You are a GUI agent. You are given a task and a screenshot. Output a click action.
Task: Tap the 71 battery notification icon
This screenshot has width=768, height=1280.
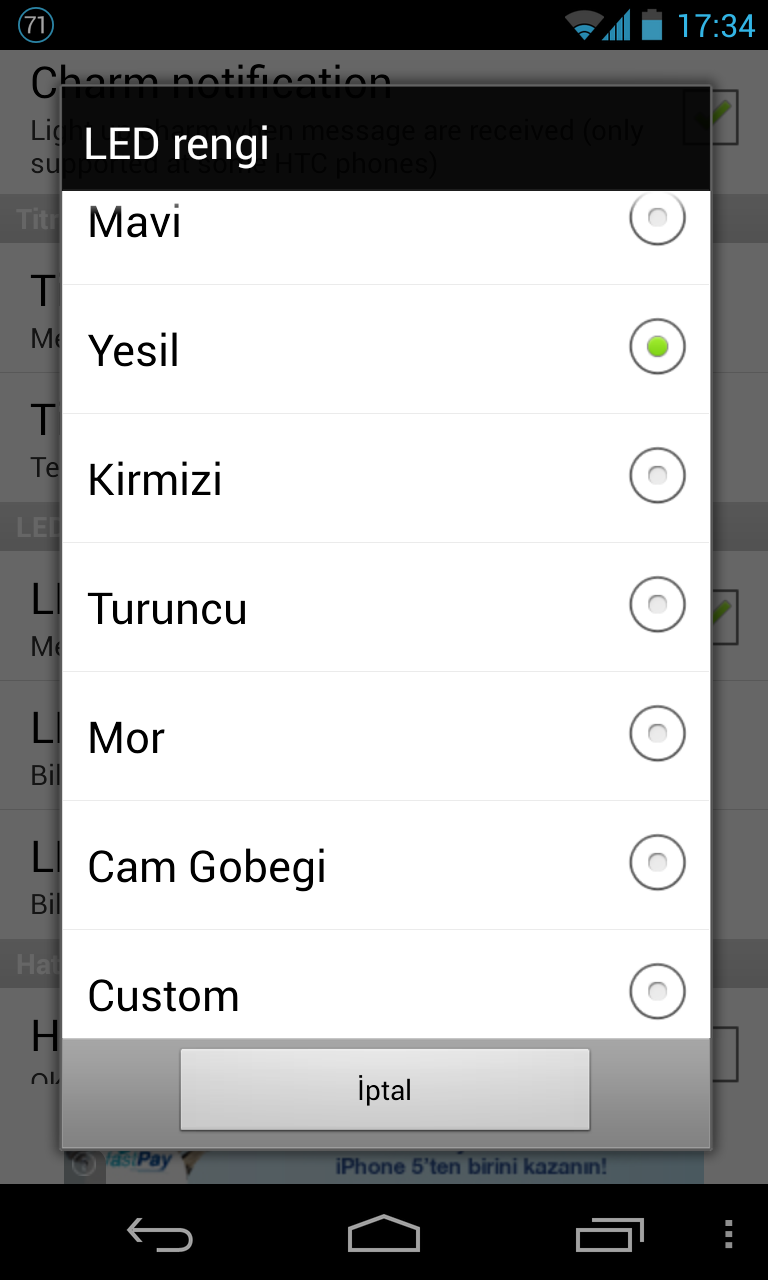(x=36, y=25)
